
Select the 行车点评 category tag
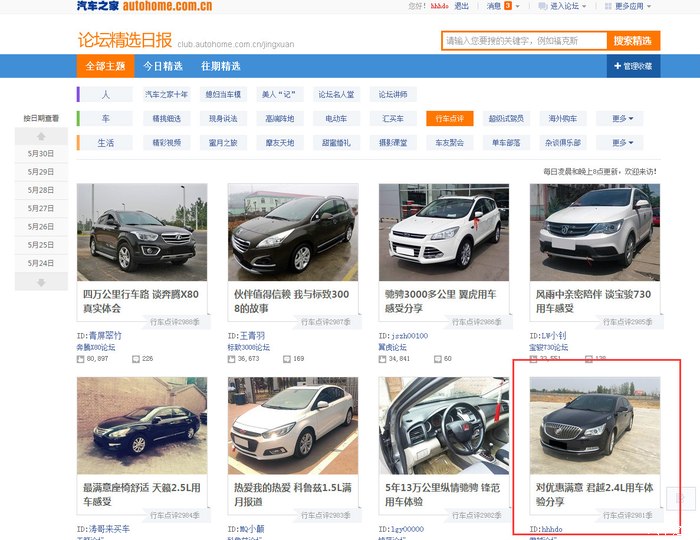(448, 118)
